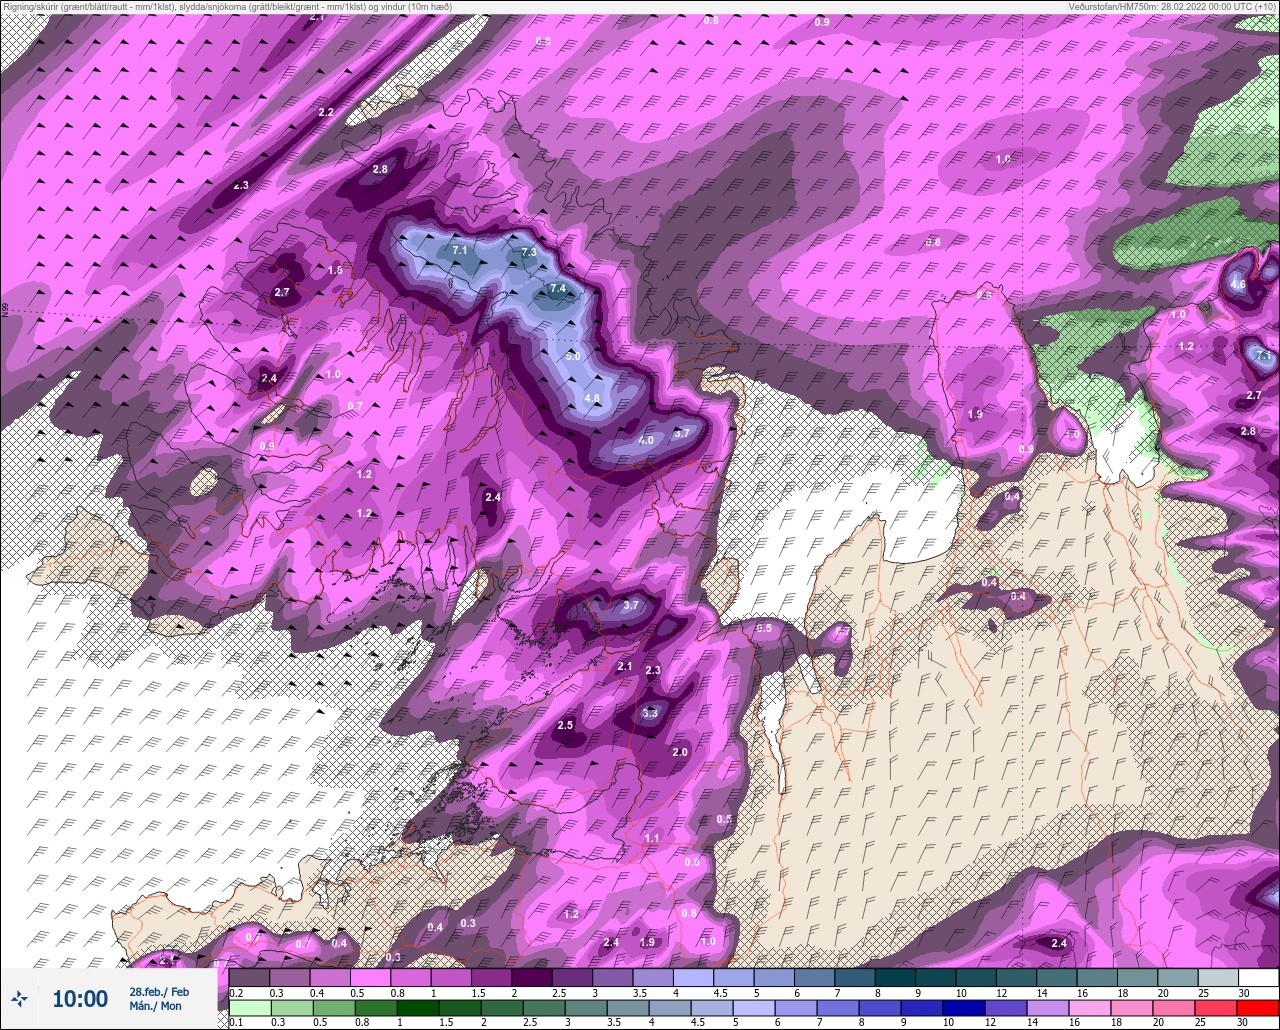Viewport: 1280px width, 1030px height.
Task: Click the 7.4 precipitation value on map
Action: (557, 289)
